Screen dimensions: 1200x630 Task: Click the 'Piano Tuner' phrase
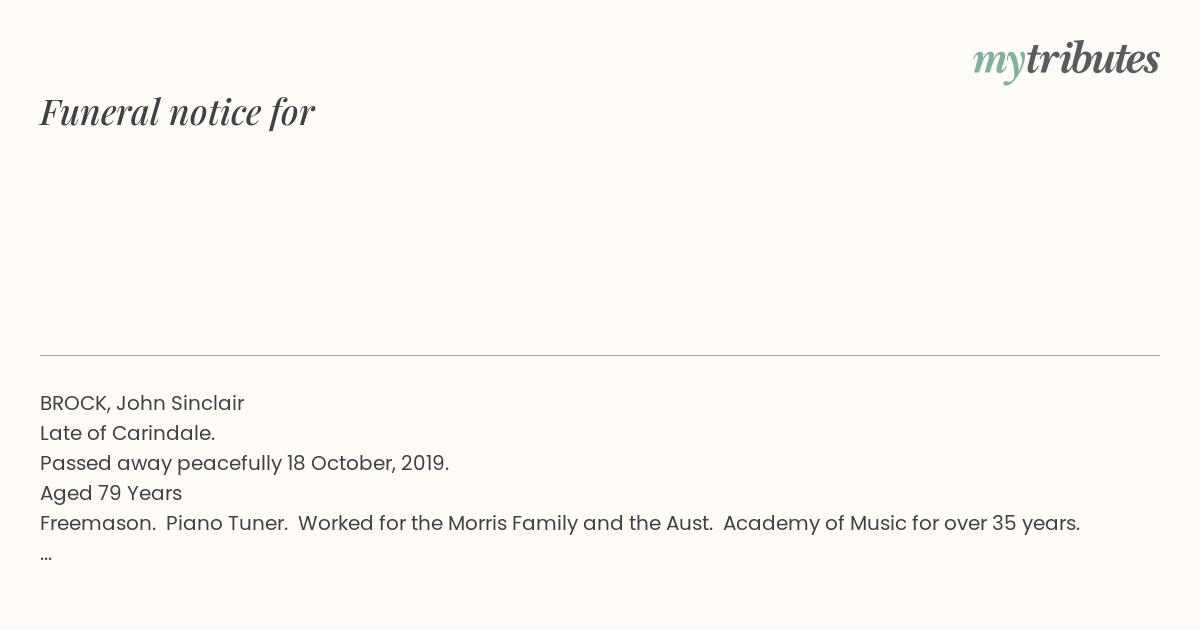(227, 523)
